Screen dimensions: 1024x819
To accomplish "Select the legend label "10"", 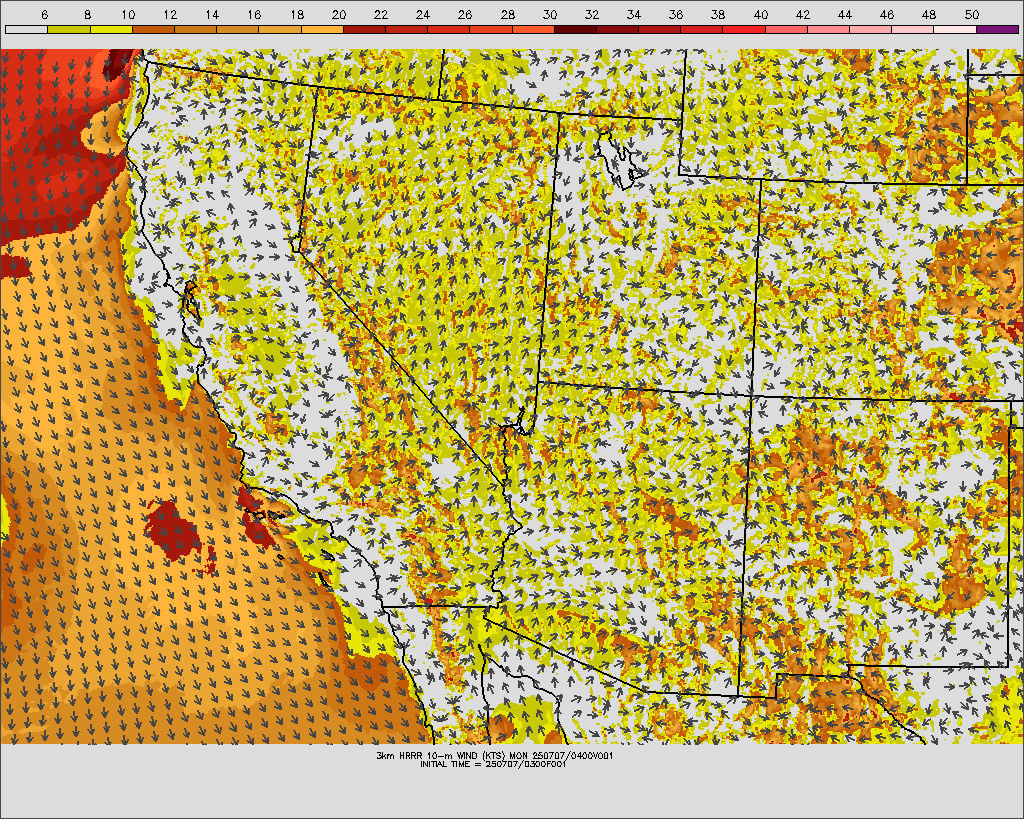I will pos(128,14).
